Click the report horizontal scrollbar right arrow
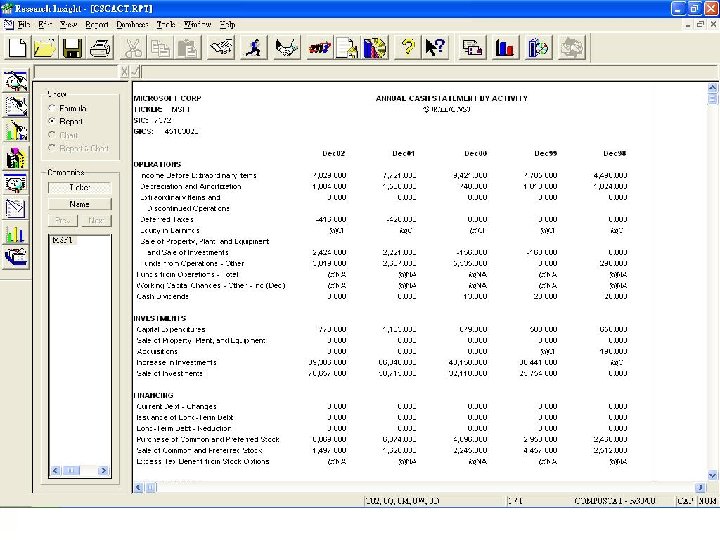 (x=700, y=487)
